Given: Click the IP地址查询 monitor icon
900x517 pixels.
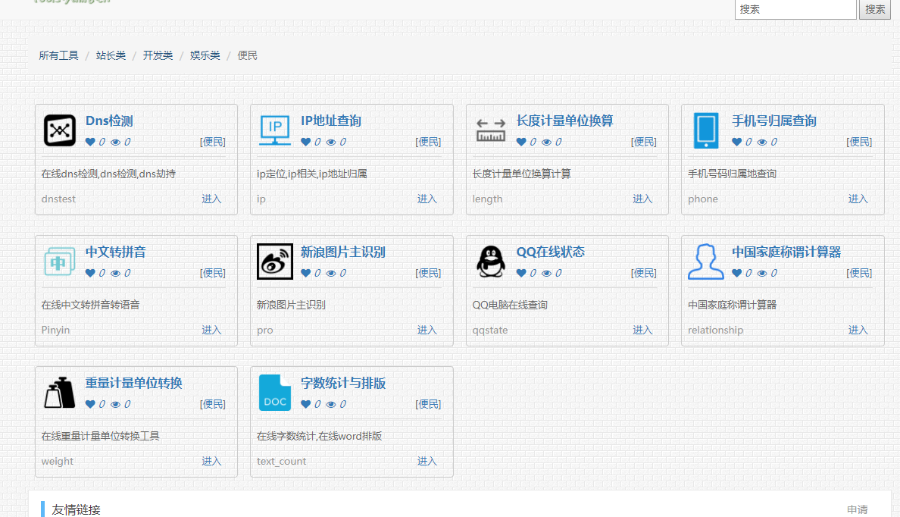Looking at the screenshot, I should (275, 130).
